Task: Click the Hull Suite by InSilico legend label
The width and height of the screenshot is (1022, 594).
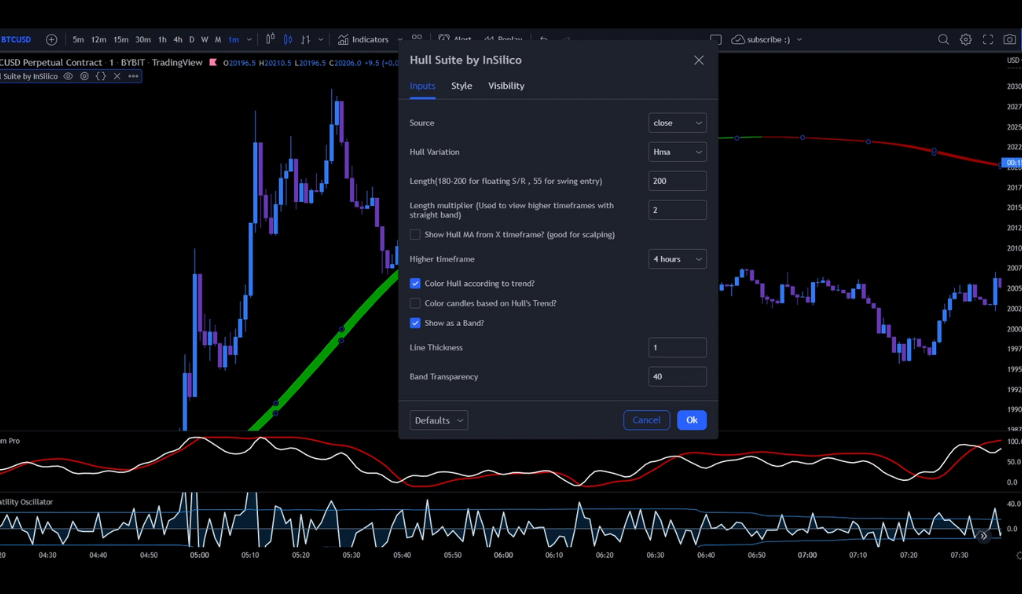Action: tap(29, 76)
